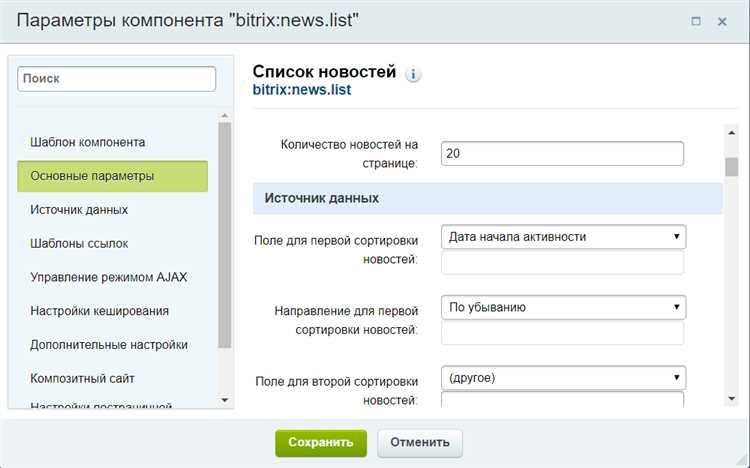Viewport: 750px width, 468px height.
Task: Click parameters panel scroll up arrow
Action: [x=731, y=133]
